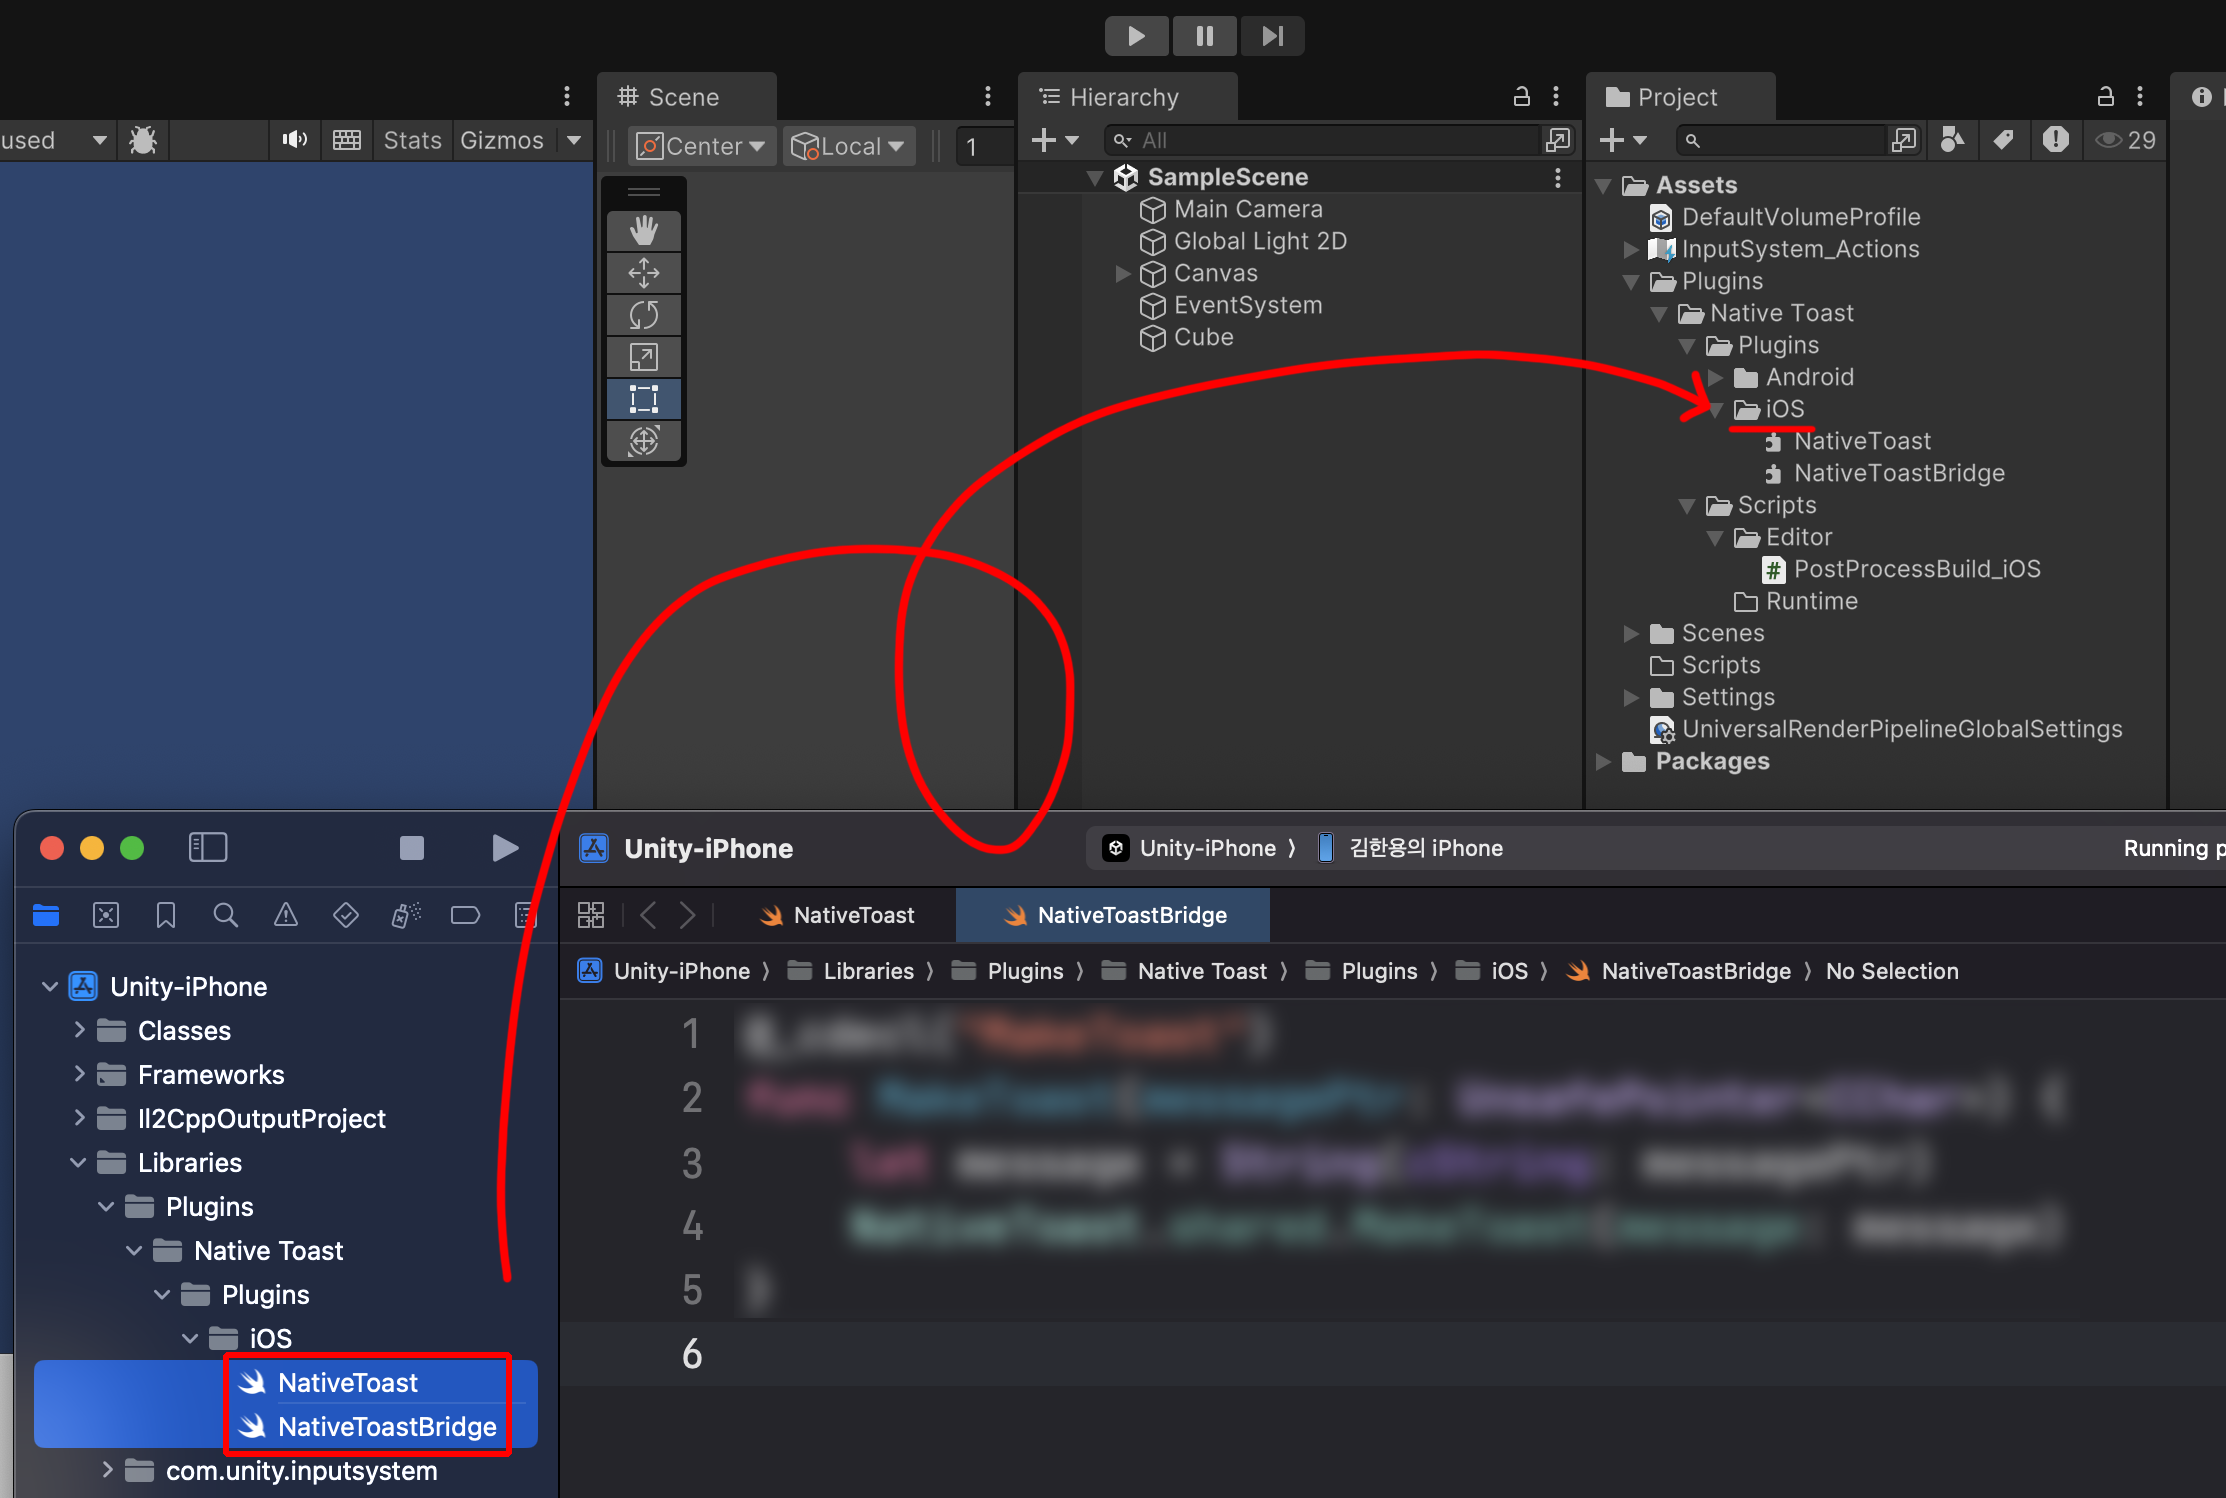Click the Unity Pause button
The height and width of the screenshot is (1498, 2226).
(x=1205, y=36)
